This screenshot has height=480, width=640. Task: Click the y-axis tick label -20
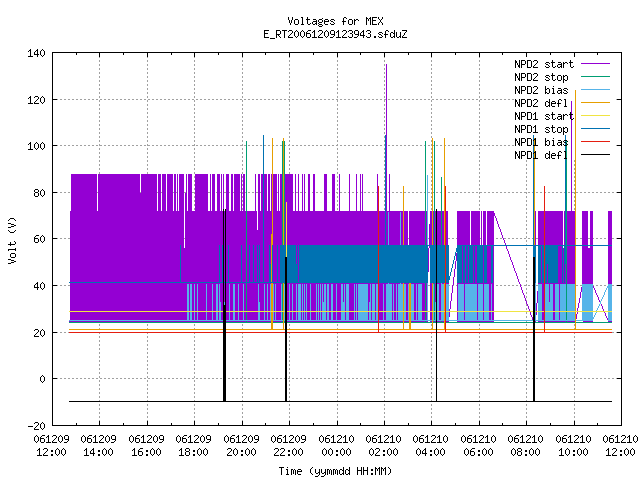[36, 426]
